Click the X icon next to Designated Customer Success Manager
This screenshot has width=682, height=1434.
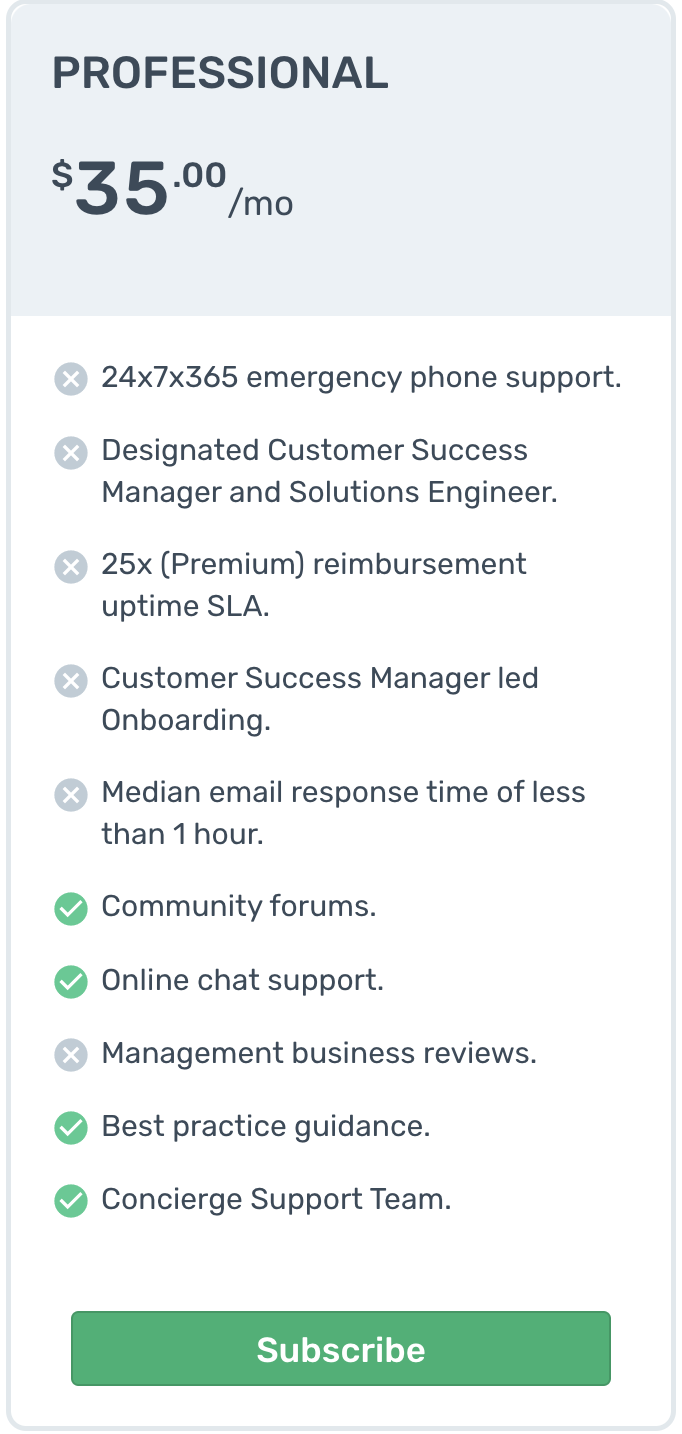[70, 453]
